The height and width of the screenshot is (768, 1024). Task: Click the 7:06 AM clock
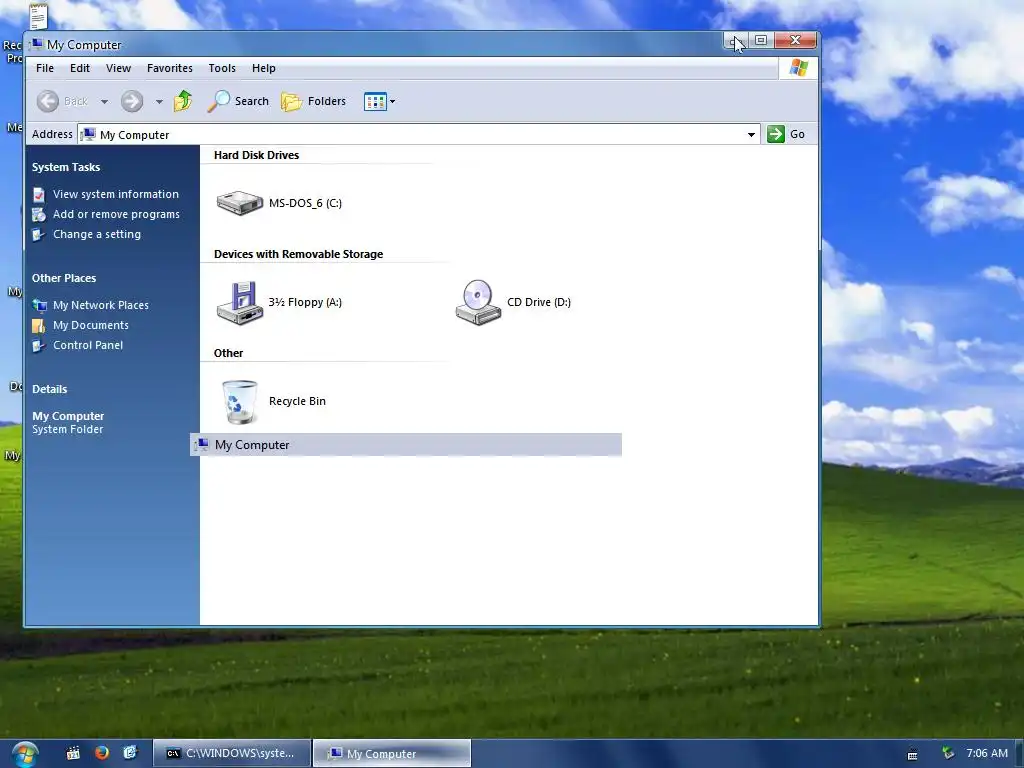[987, 753]
